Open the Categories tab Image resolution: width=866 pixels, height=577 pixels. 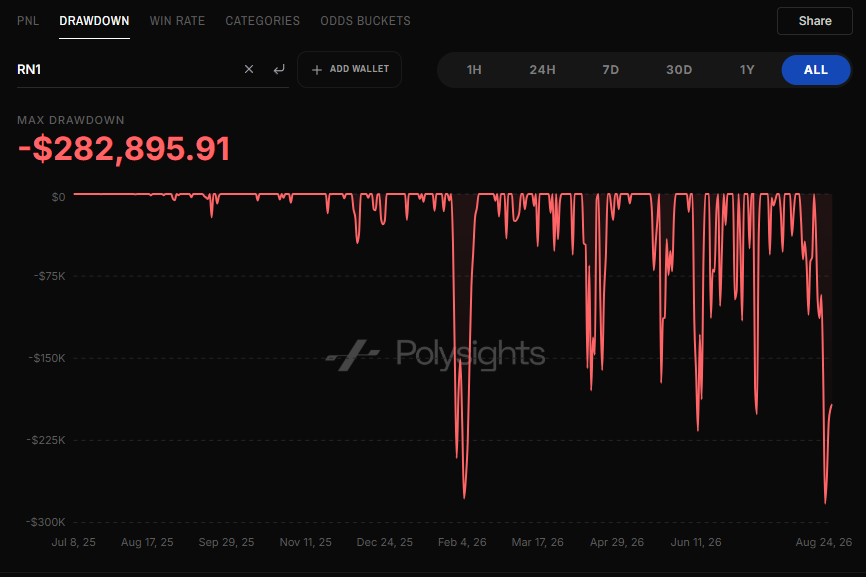point(263,21)
